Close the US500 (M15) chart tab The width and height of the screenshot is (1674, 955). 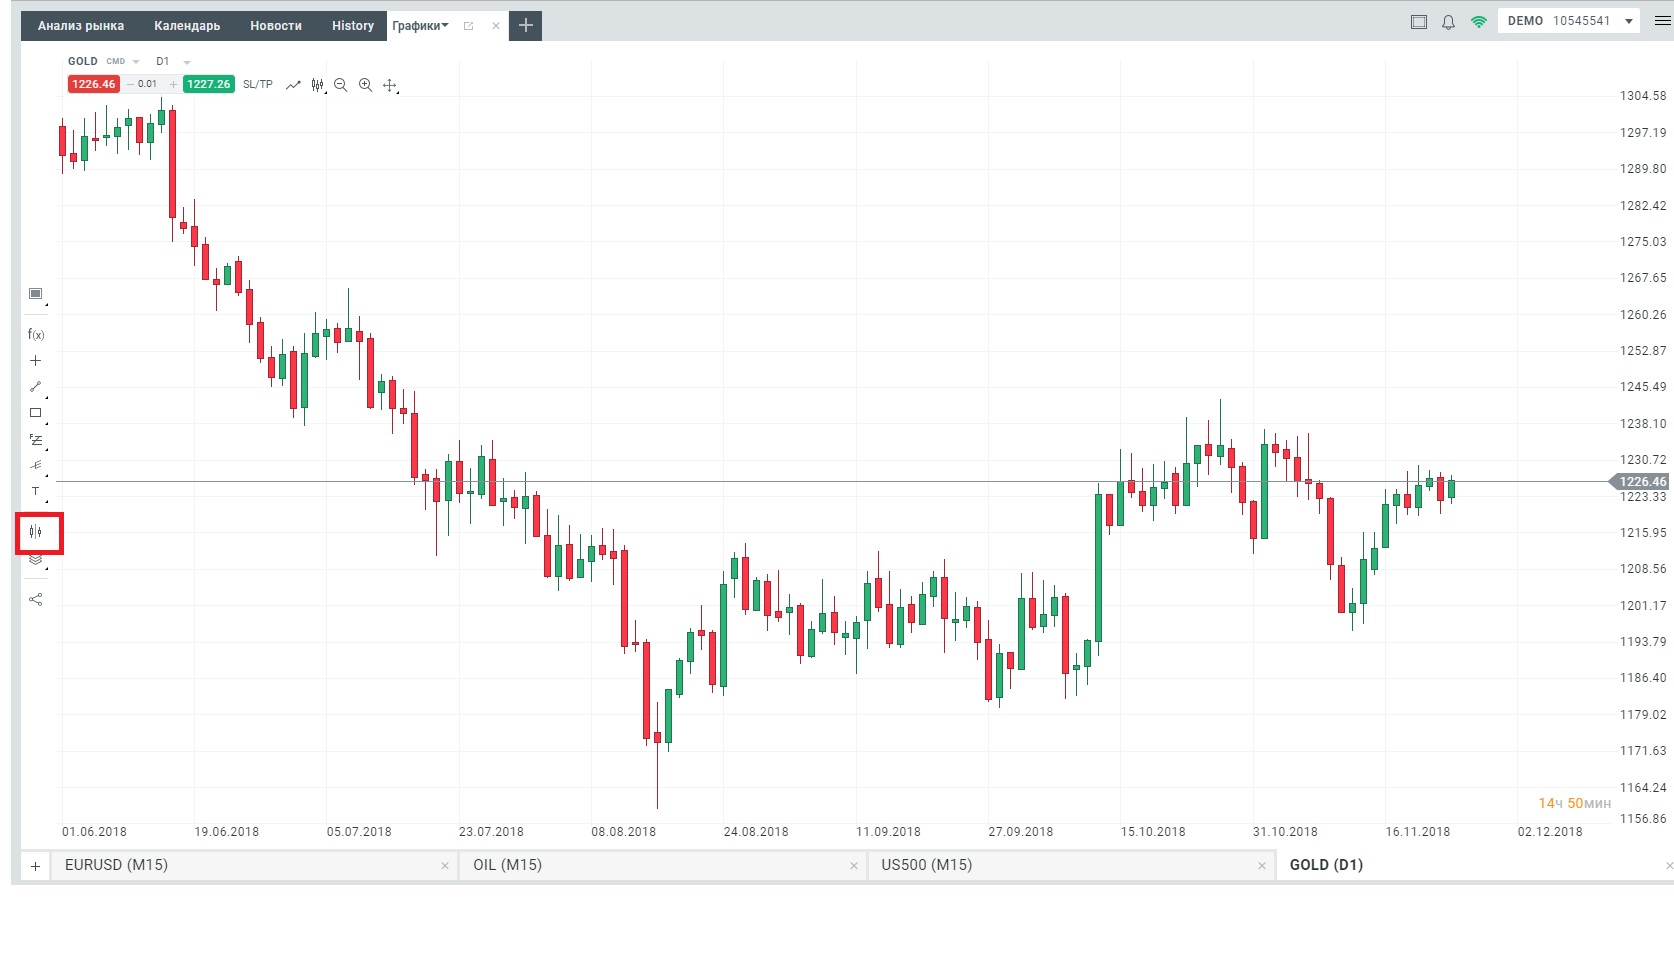point(1261,866)
